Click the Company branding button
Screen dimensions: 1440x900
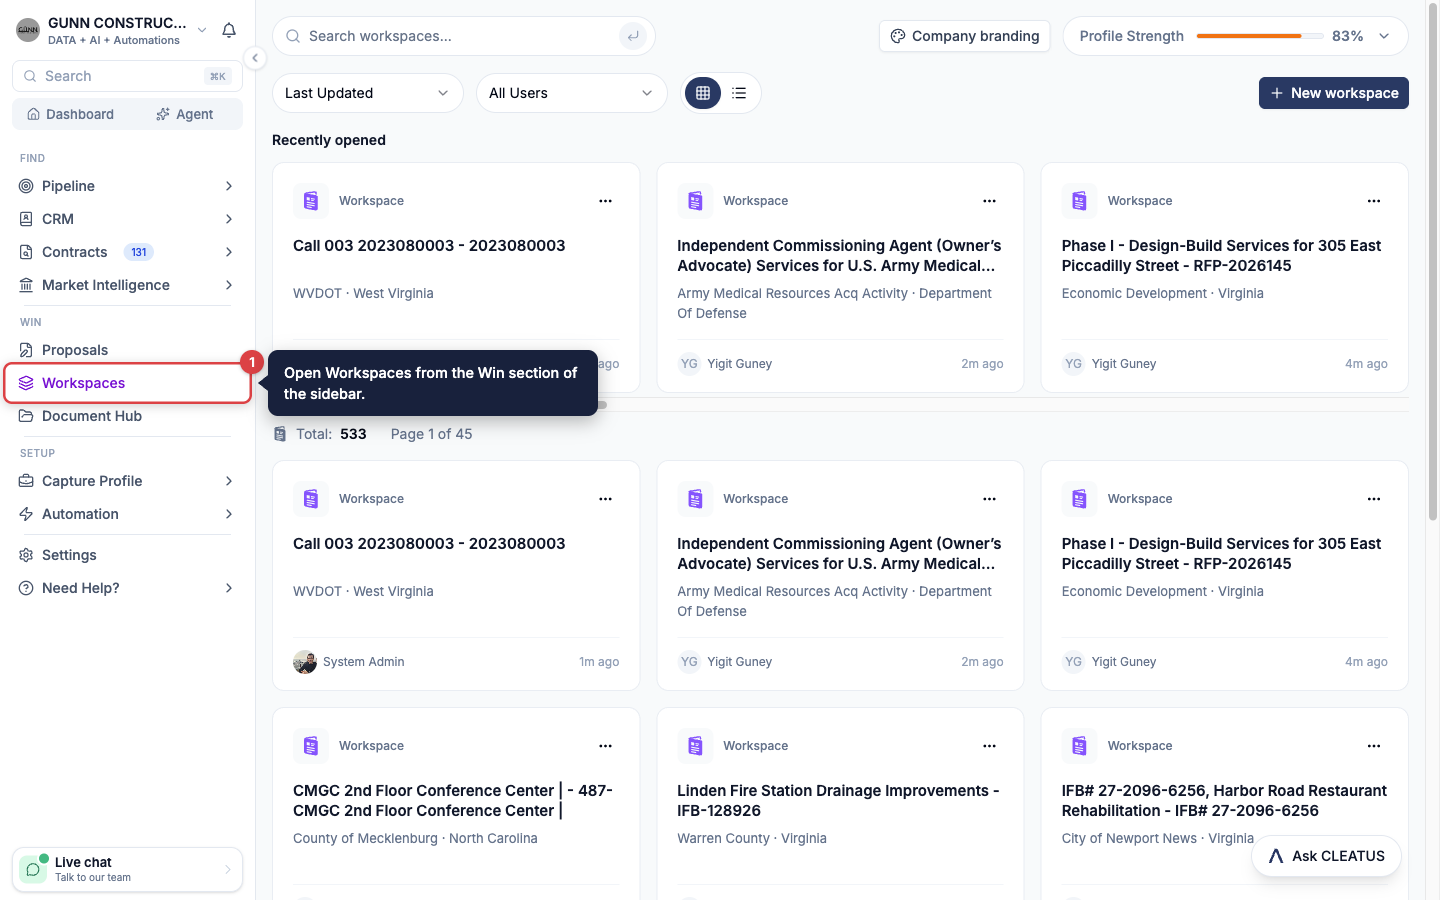(x=965, y=36)
